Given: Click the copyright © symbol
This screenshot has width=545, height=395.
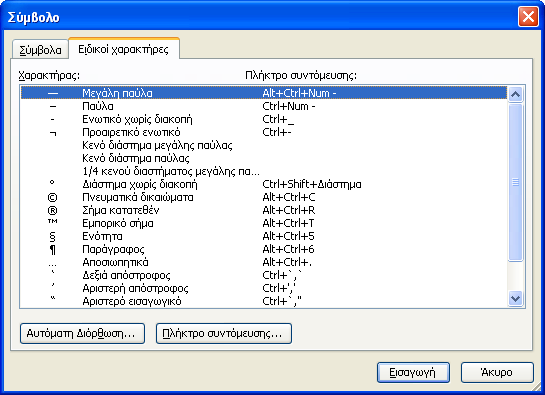Looking at the screenshot, I should pyautogui.click(x=52, y=198).
